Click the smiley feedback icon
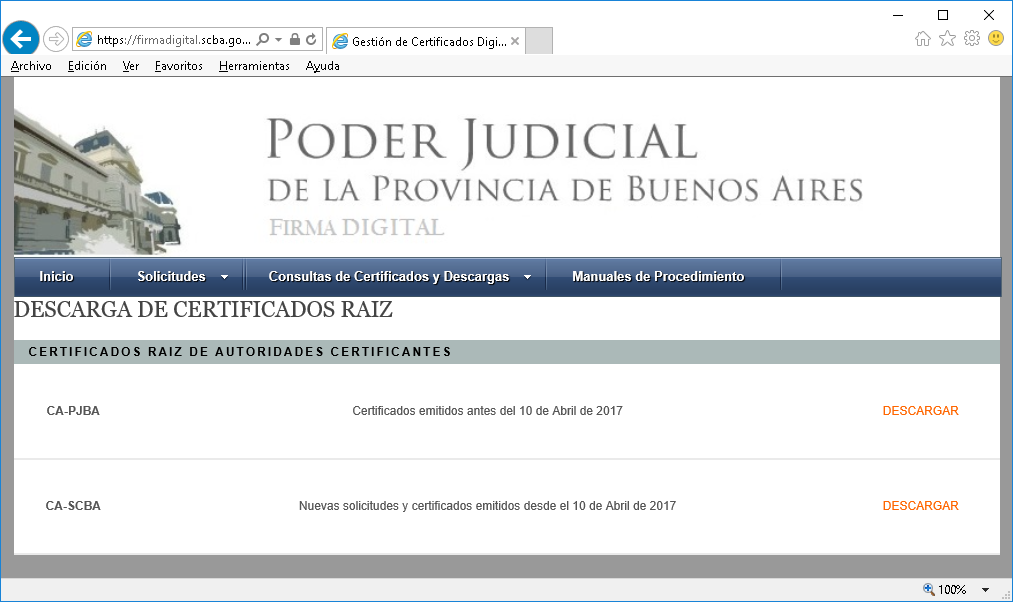Viewport: 1013px width, 602px height. click(x=995, y=39)
